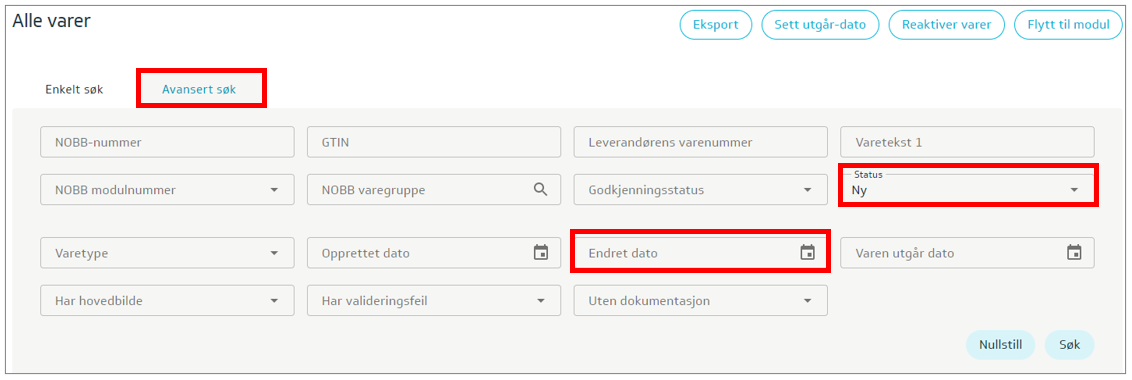Click the Eksport button

[x=715, y=25]
